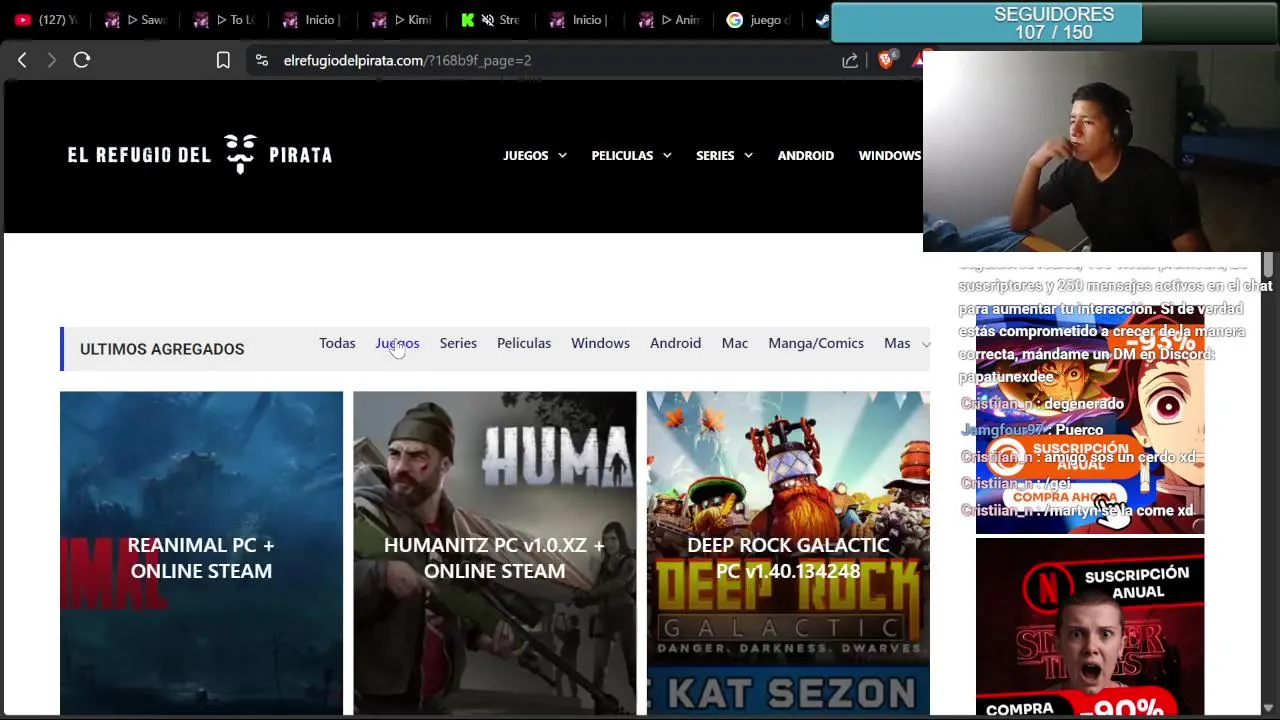The height and width of the screenshot is (720, 1280).
Task: Select the Juegos filter
Action: click(397, 343)
